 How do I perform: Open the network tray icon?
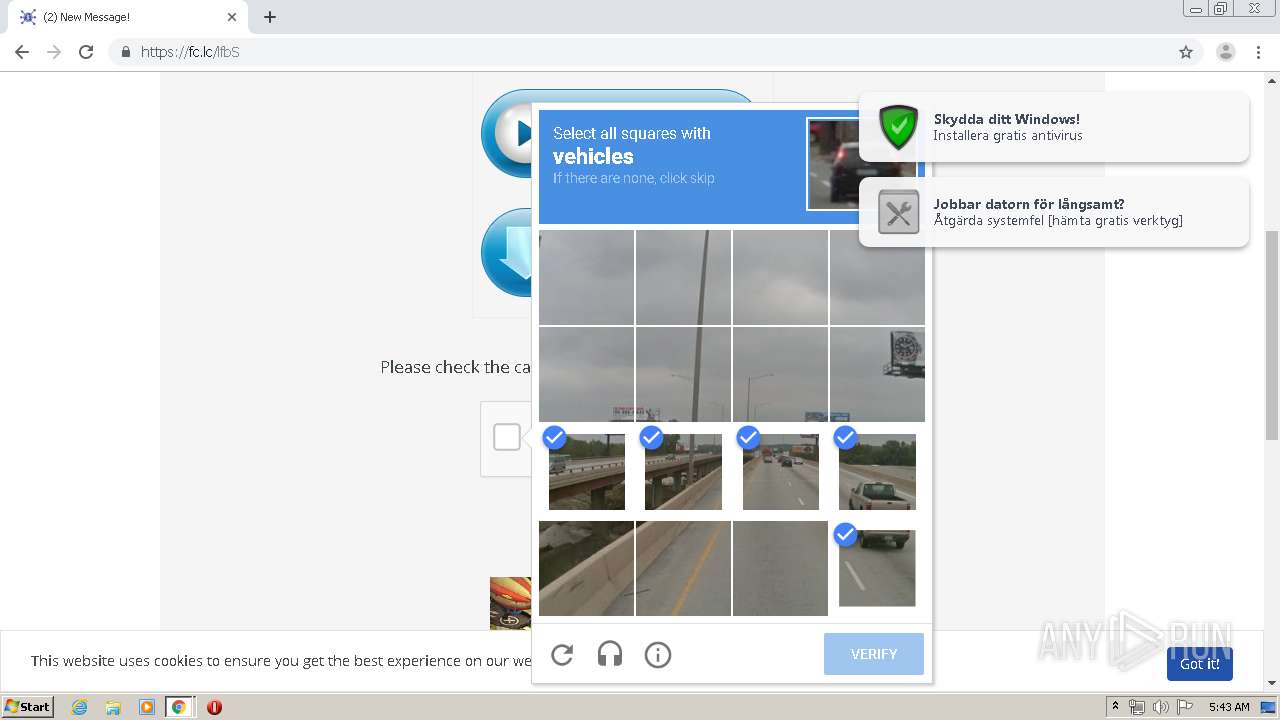click(x=1137, y=707)
